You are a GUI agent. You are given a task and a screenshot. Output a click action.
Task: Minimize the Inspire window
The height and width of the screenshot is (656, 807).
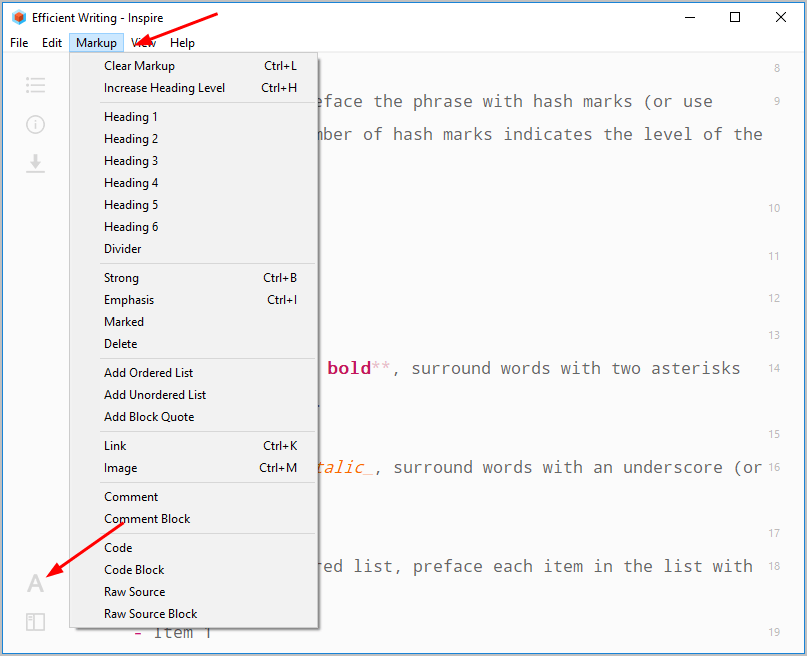tap(690, 17)
